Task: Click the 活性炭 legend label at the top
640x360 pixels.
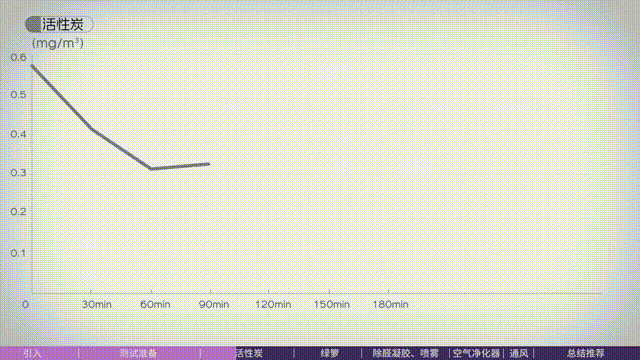Action: [x=63, y=24]
